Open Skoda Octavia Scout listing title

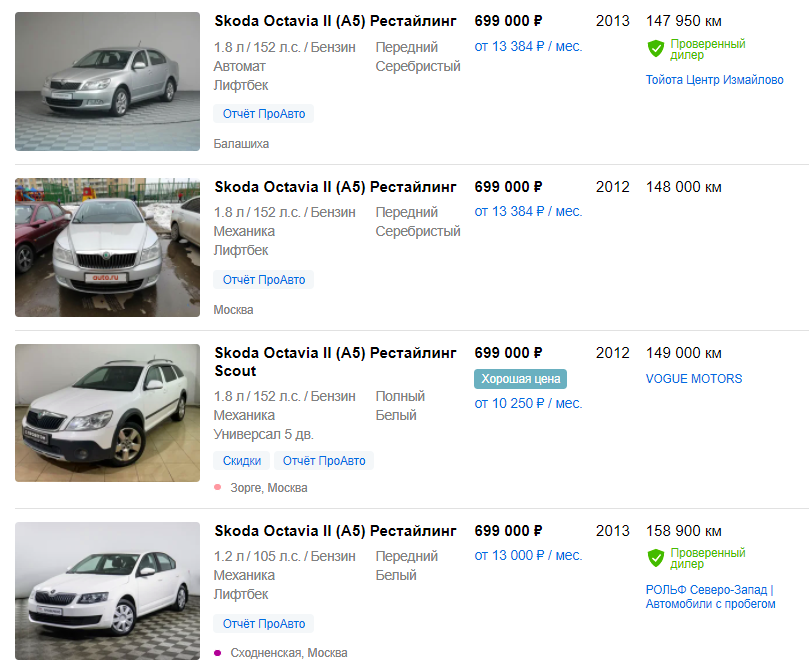pyautogui.click(x=335, y=362)
